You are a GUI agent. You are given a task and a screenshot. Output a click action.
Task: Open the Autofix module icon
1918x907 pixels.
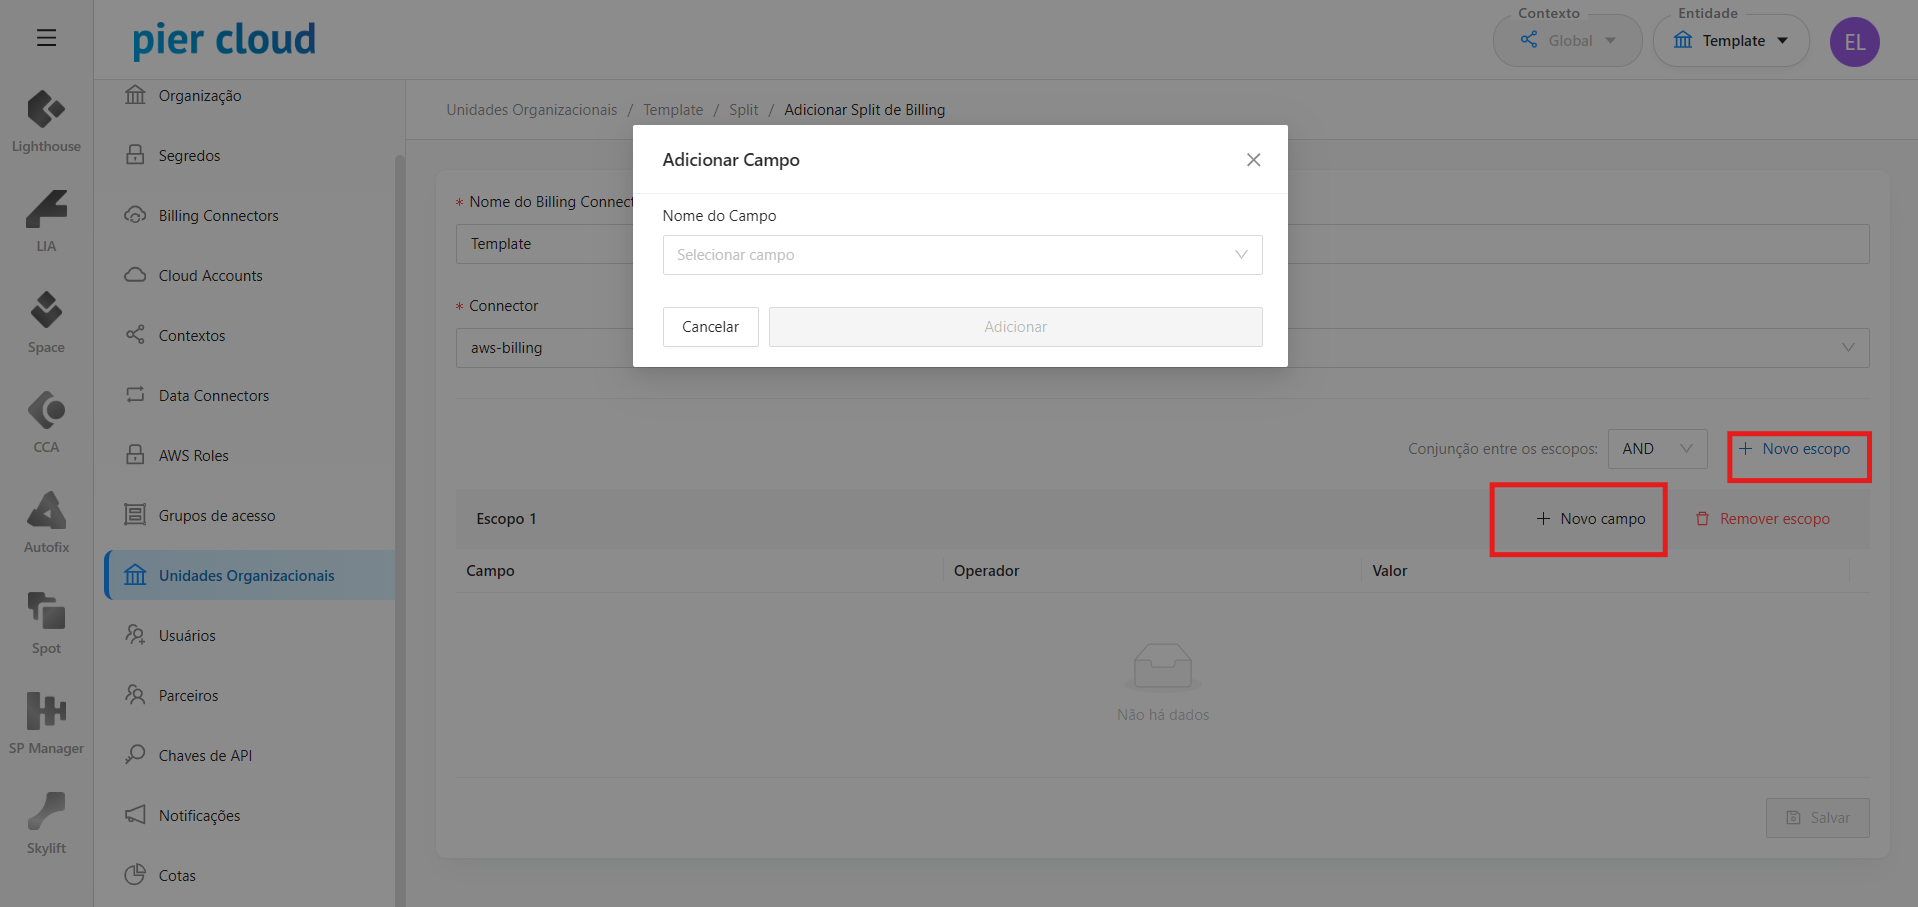pyautogui.click(x=46, y=511)
